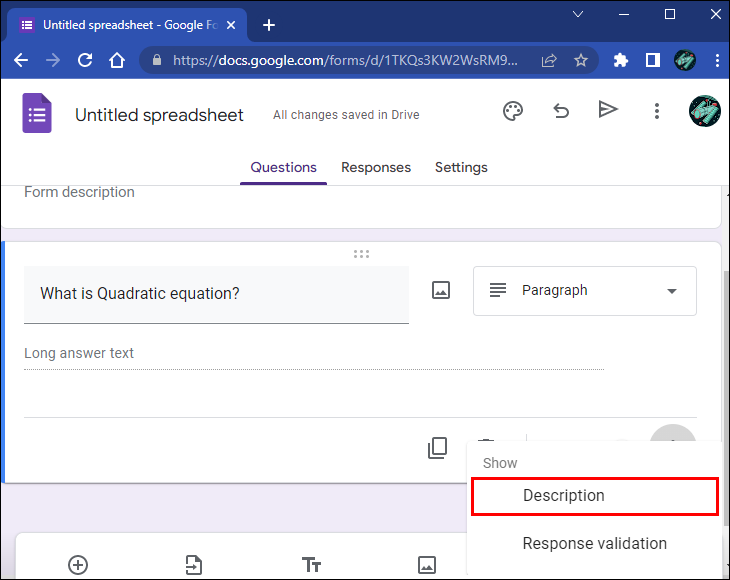Open the tab search chevron
This screenshot has width=730, height=580.
point(579,15)
